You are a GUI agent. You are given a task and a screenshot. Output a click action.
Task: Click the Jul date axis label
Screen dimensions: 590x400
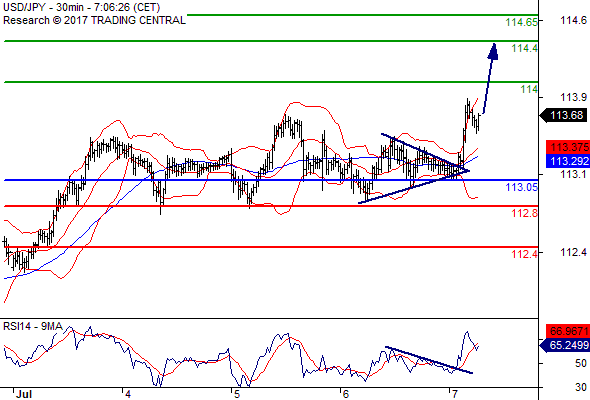24,394
